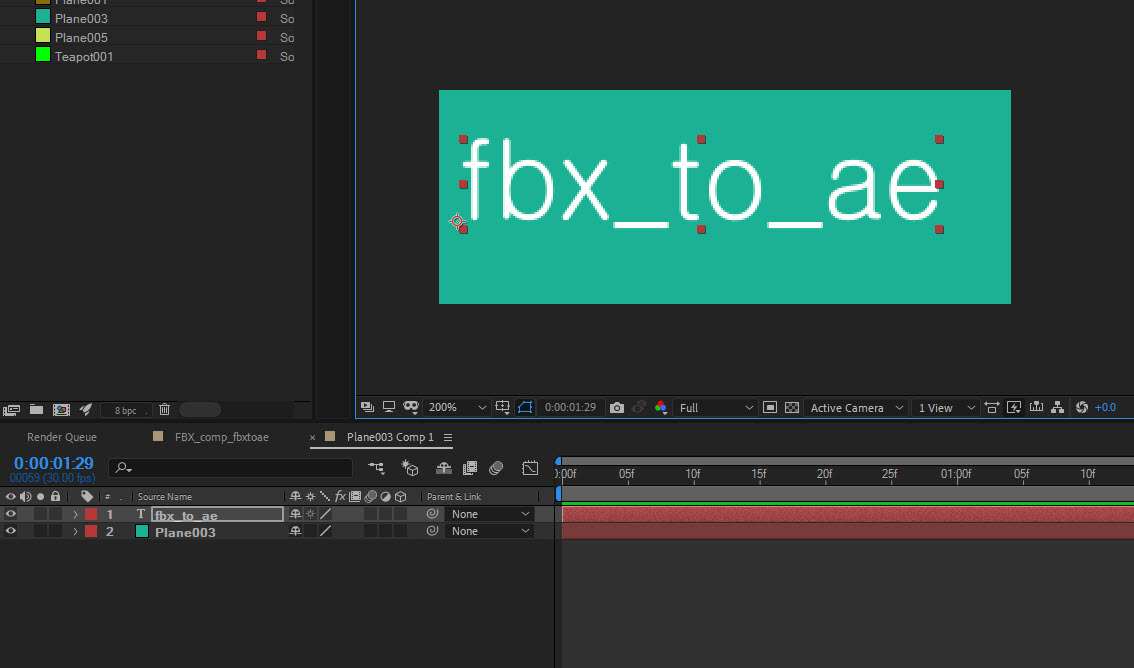Open the Plane003 Comp 1 panel menu
Viewport: 1134px width, 668px height.
pyautogui.click(x=448, y=437)
